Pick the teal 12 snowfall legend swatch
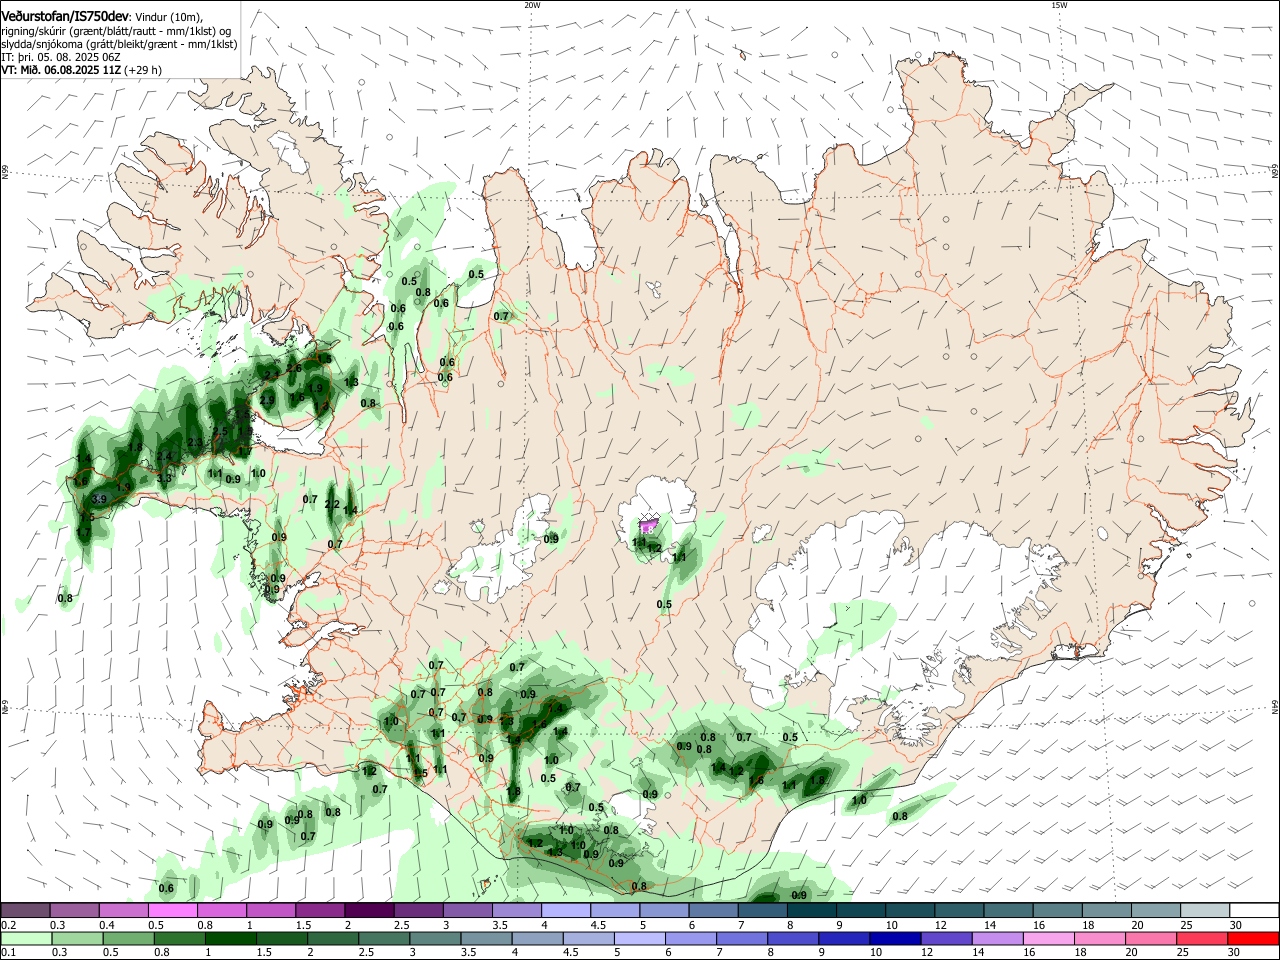This screenshot has height=960, width=1280. pos(958,910)
